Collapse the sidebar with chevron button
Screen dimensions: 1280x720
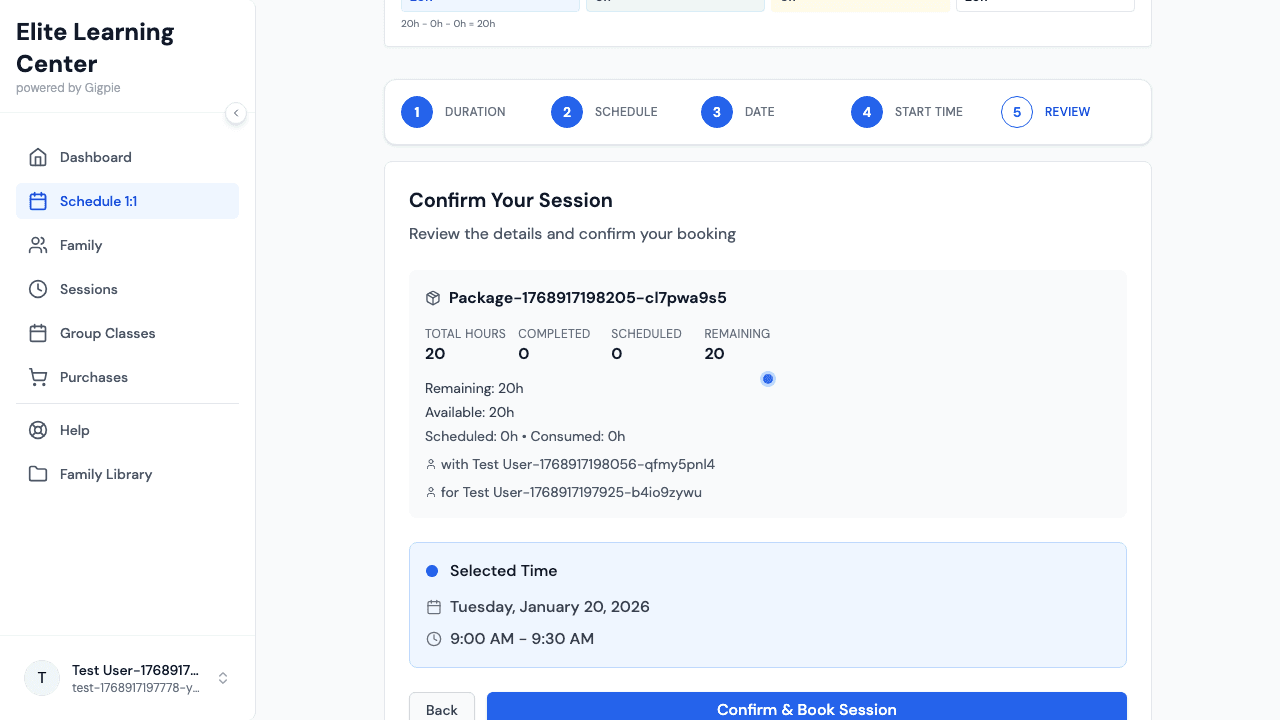[236, 113]
